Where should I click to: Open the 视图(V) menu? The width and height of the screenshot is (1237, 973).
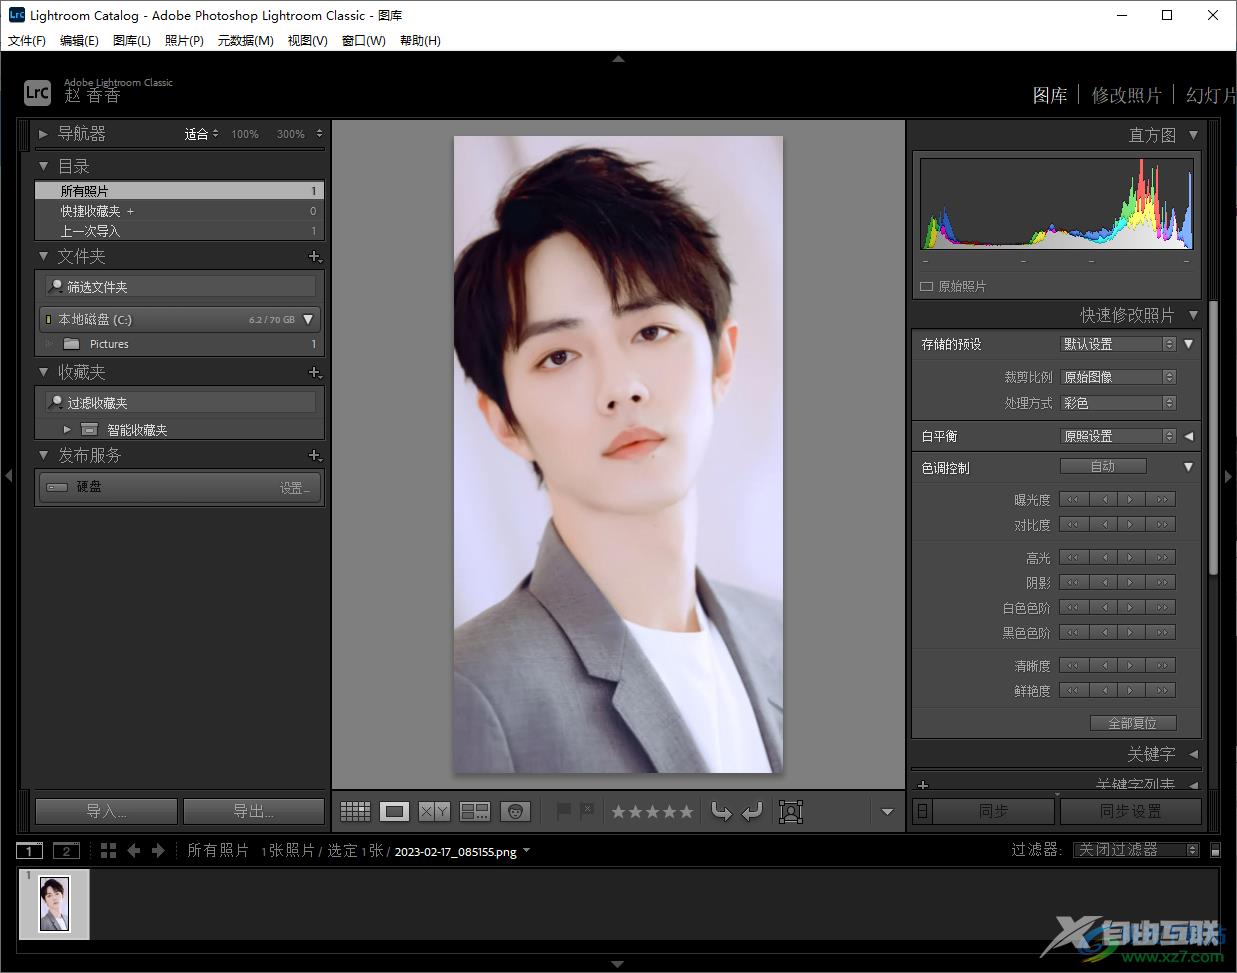click(x=308, y=41)
